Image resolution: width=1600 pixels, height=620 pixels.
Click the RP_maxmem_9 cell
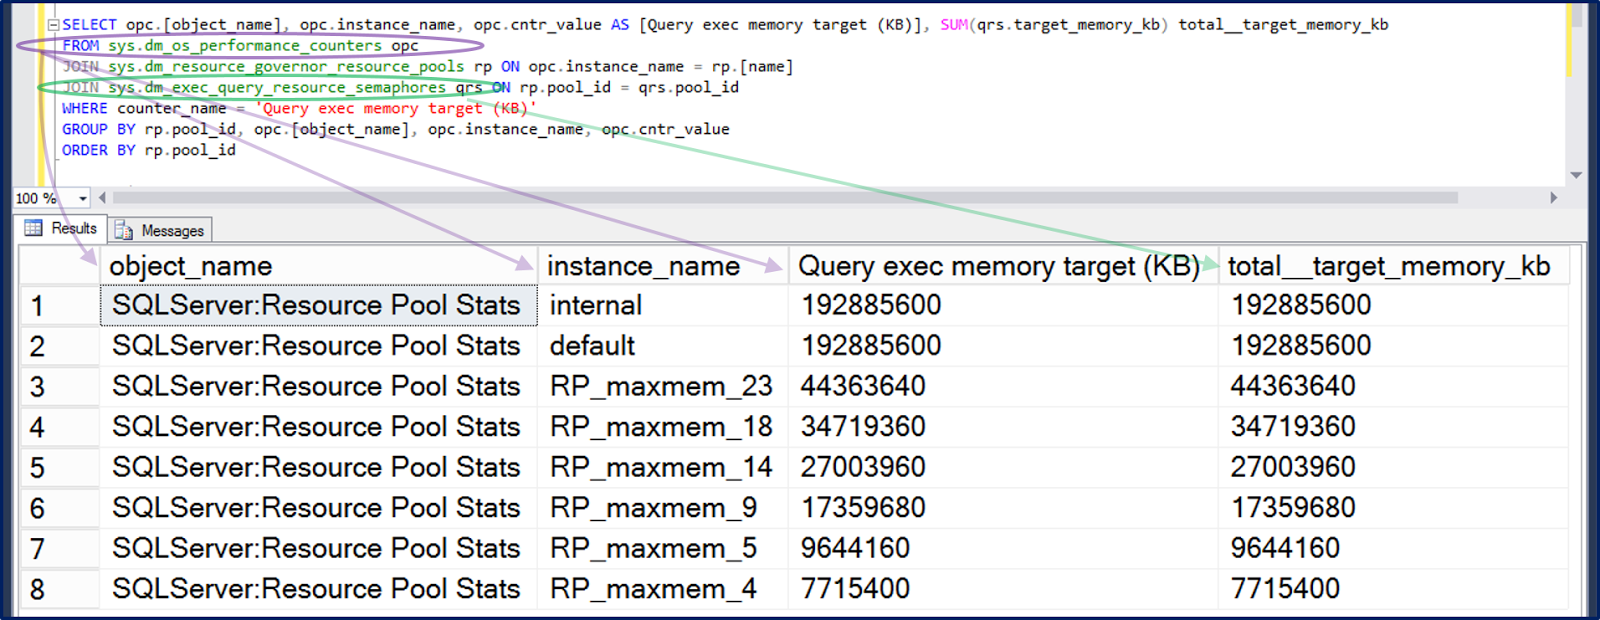pyautogui.click(x=663, y=508)
